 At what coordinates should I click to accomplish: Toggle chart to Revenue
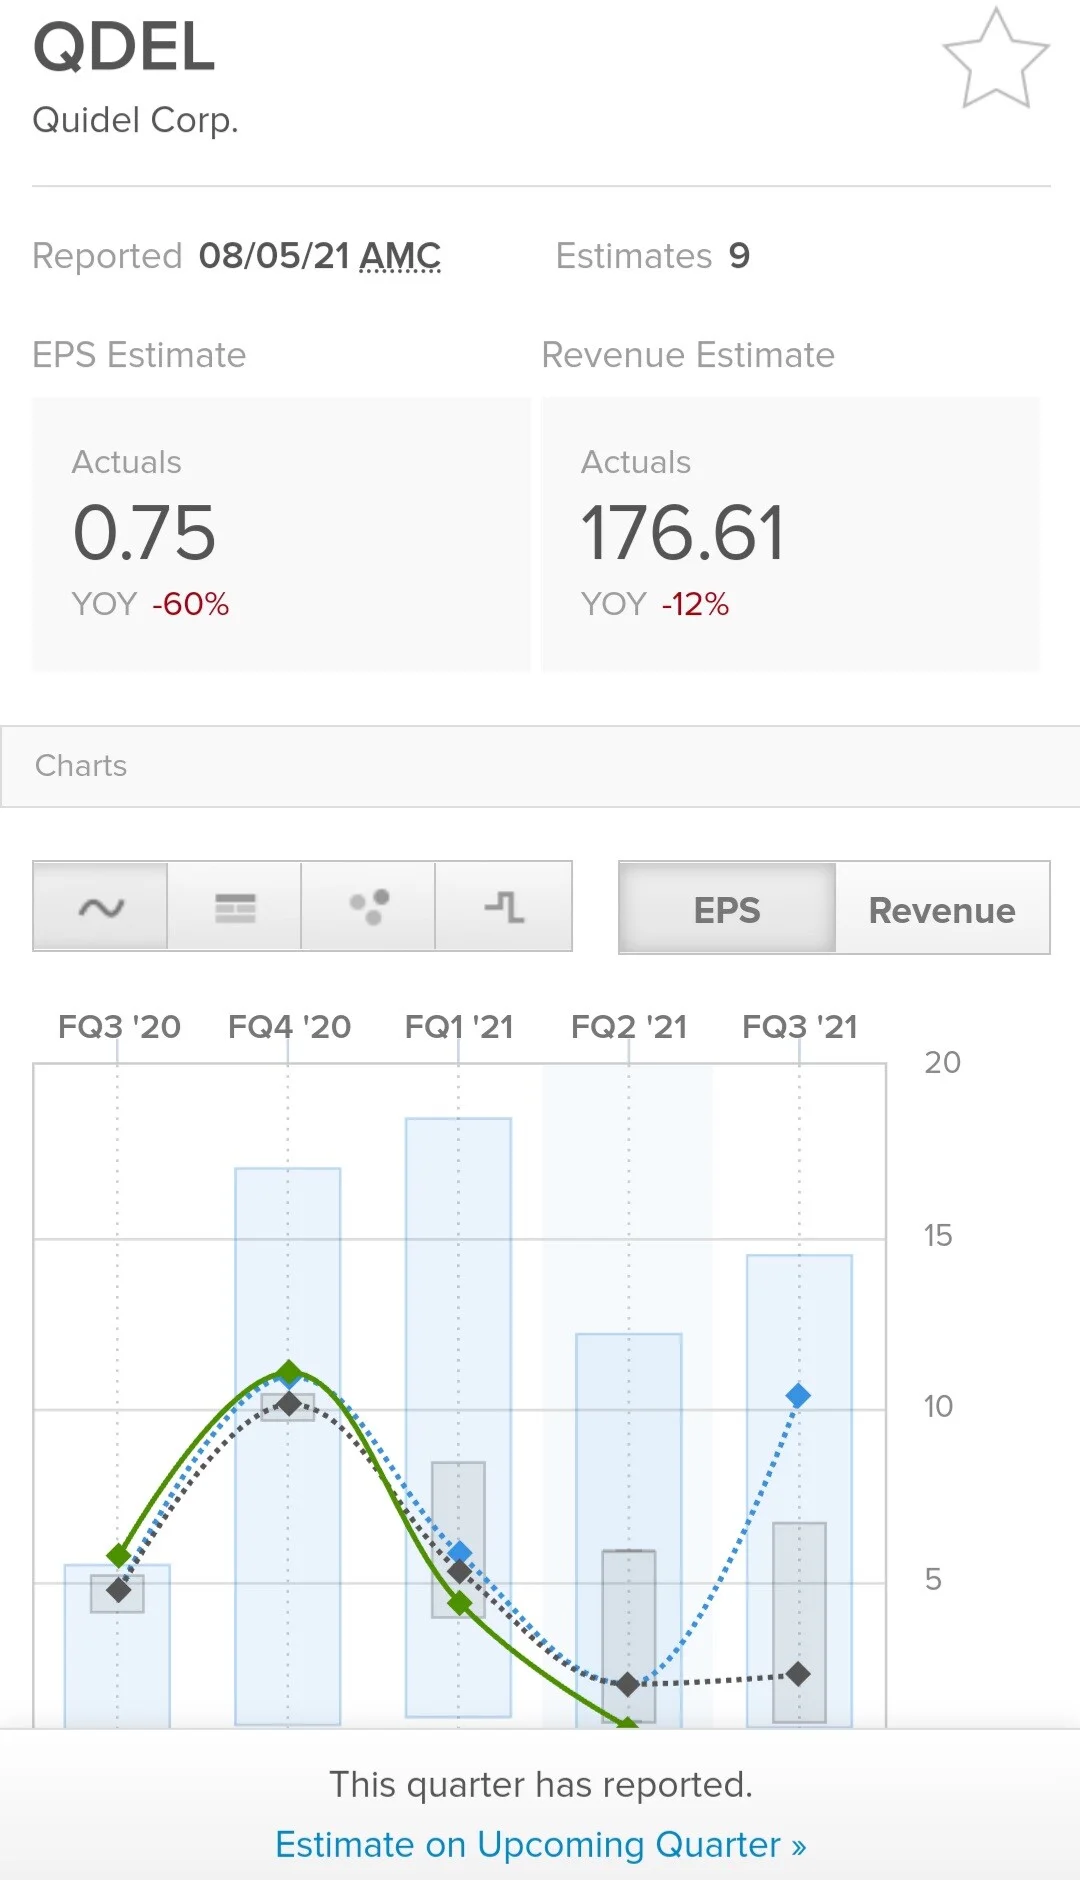(x=942, y=909)
